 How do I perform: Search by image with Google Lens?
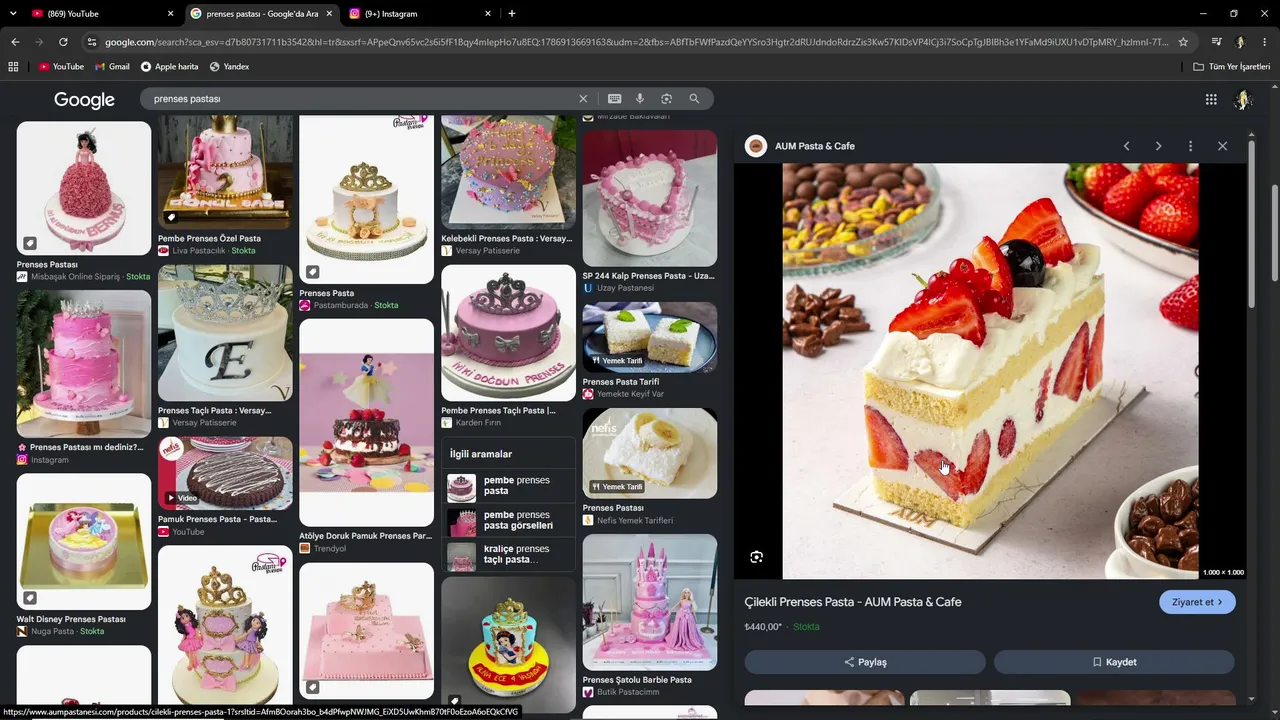pos(666,99)
